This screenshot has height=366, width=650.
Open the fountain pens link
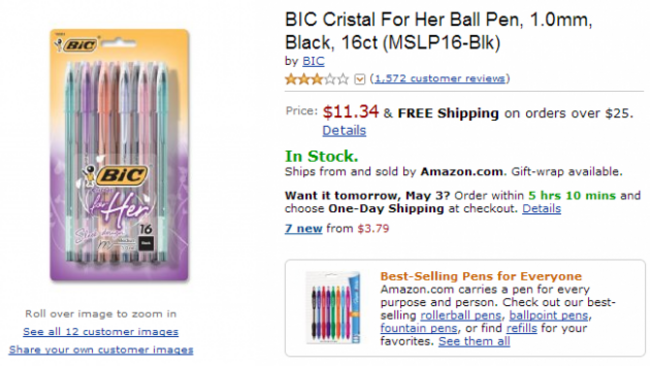pyautogui.click(x=419, y=328)
